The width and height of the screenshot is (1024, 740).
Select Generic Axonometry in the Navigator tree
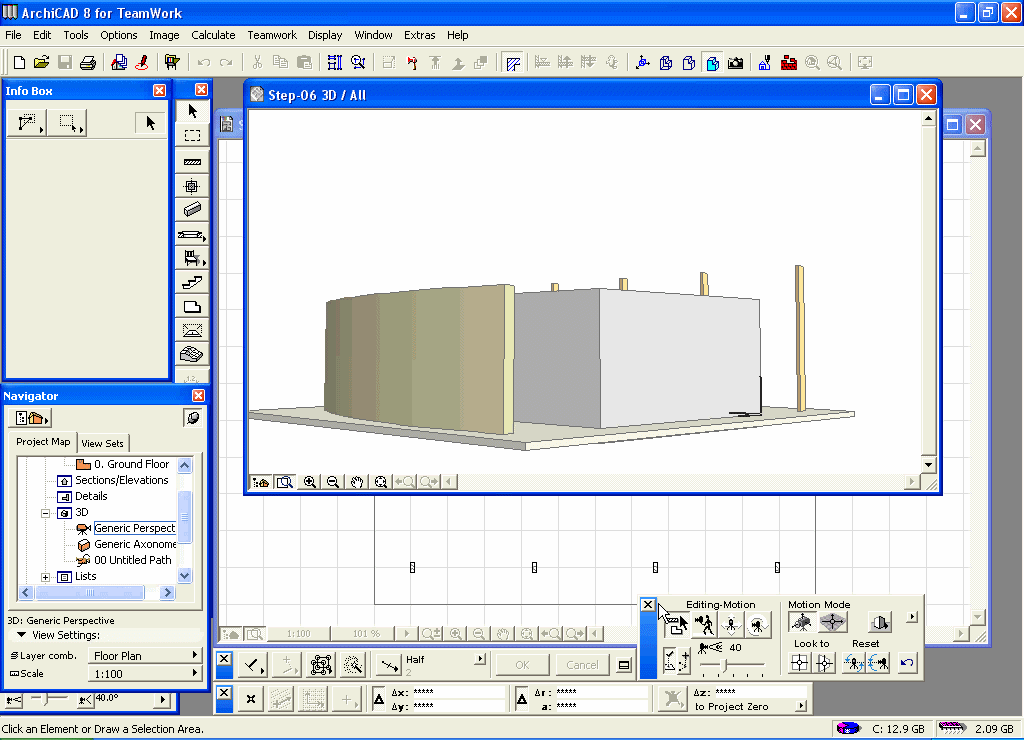coord(135,544)
